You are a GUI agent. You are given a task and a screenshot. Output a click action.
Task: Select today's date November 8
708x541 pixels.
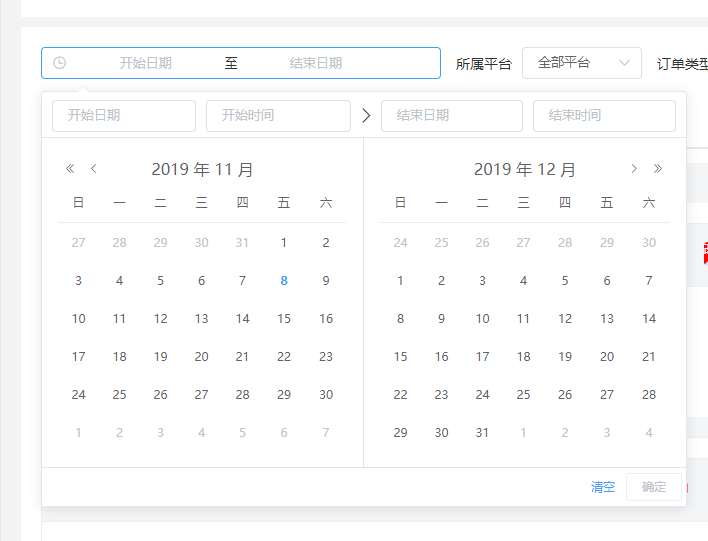284,281
